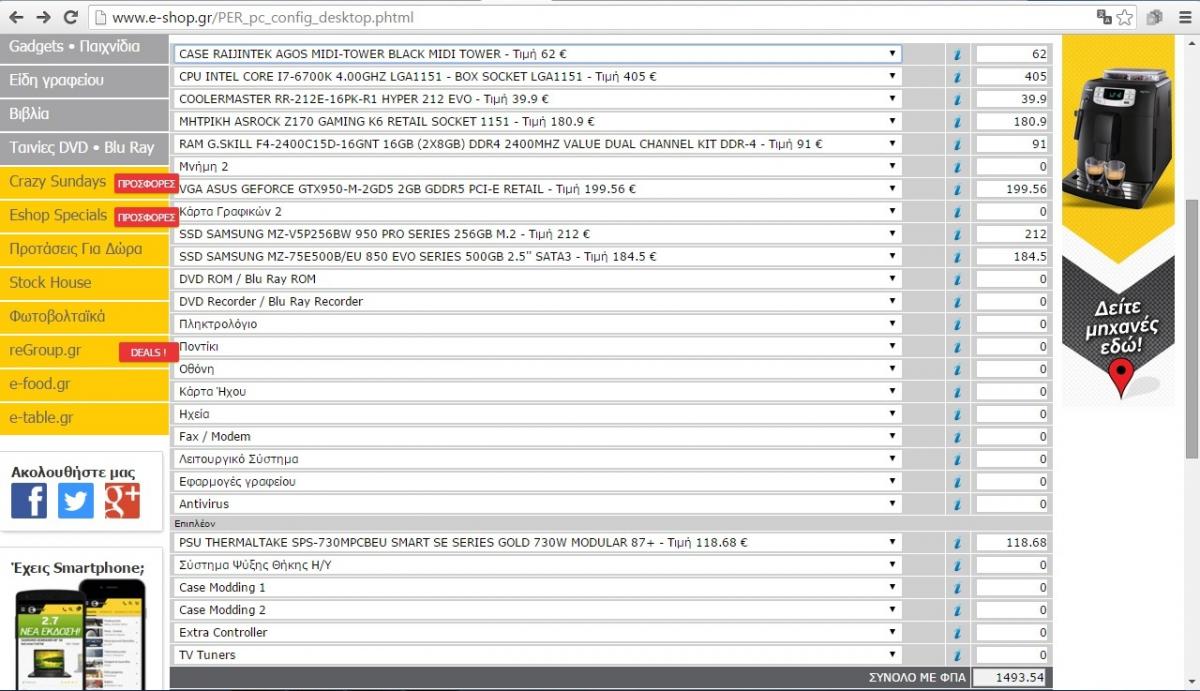The width and height of the screenshot is (1200, 691).
Task: Open the Twitter follow icon
Action: pyautogui.click(x=76, y=500)
